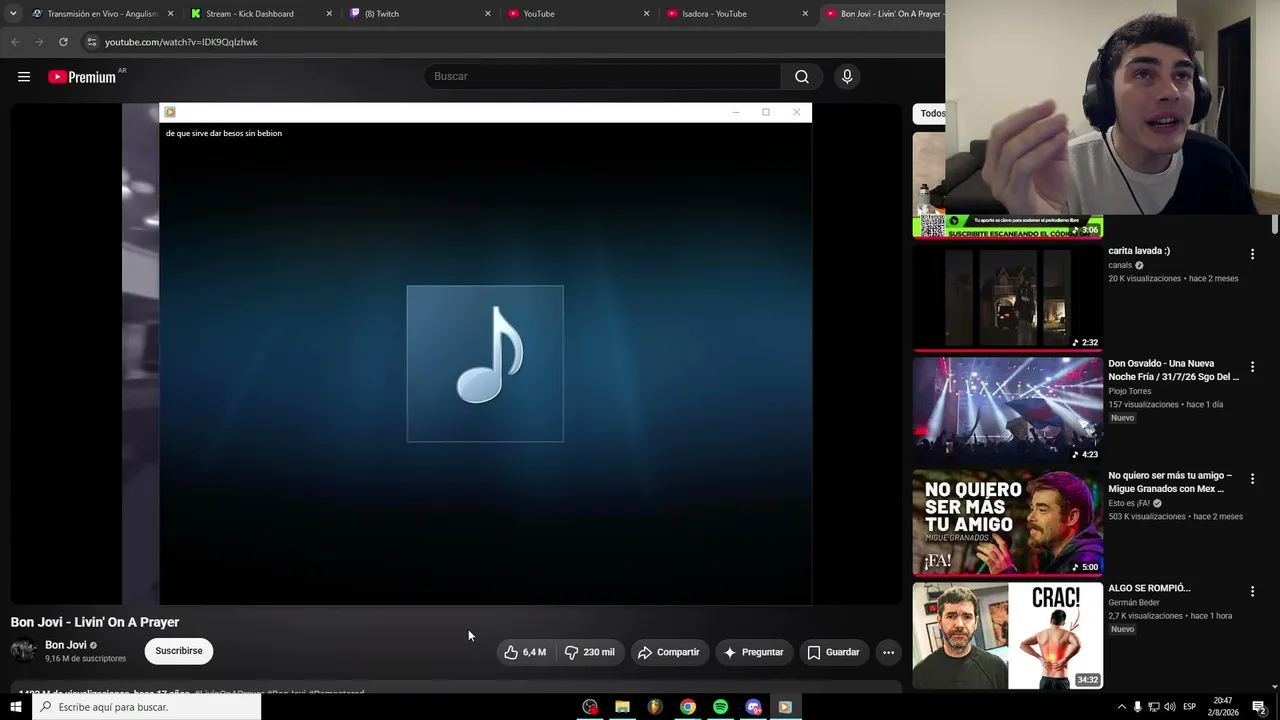Open Google Chrome from the taskbar

pyautogui.click(x=688, y=707)
